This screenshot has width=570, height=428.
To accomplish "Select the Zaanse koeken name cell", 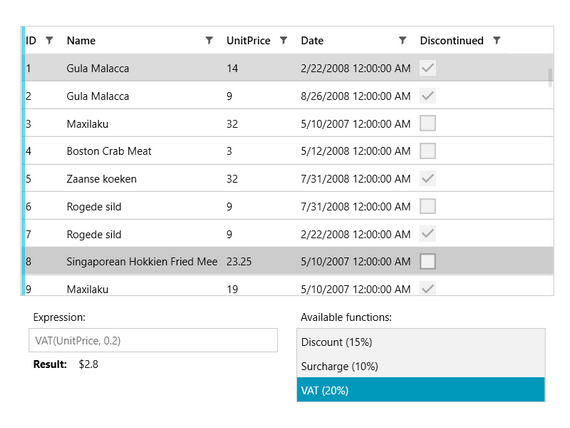I will tap(101, 179).
